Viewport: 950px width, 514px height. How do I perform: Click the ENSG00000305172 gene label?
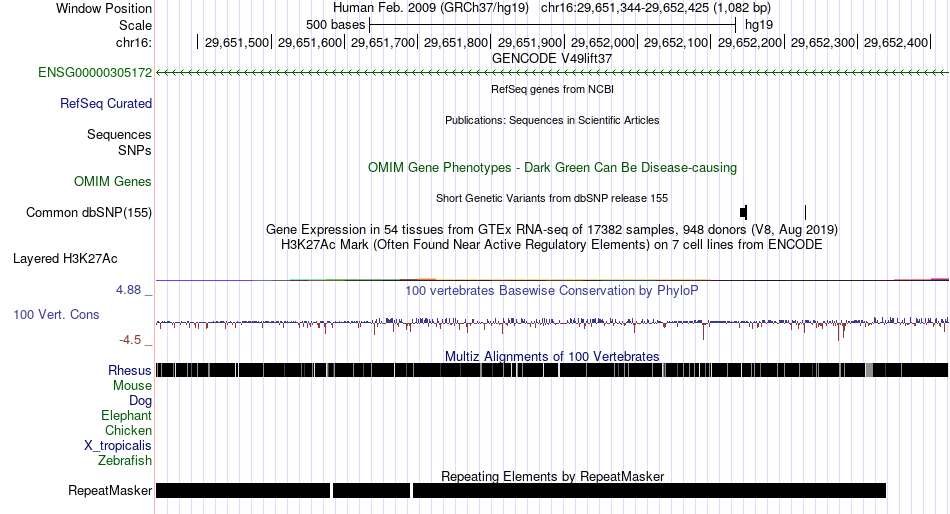(x=95, y=73)
